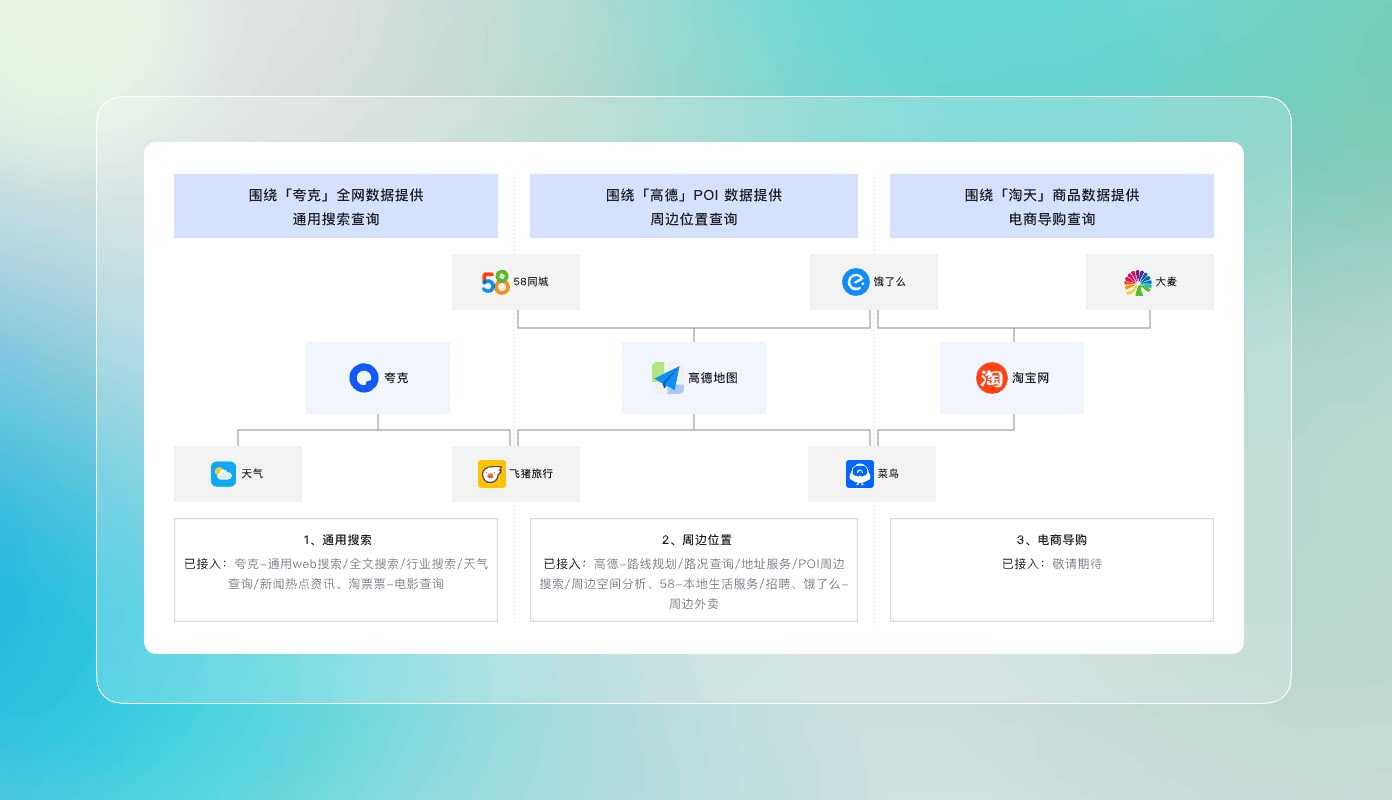
Task: Click the header line "围绕「淘天」商品数据提供"
Action: 1052,195
